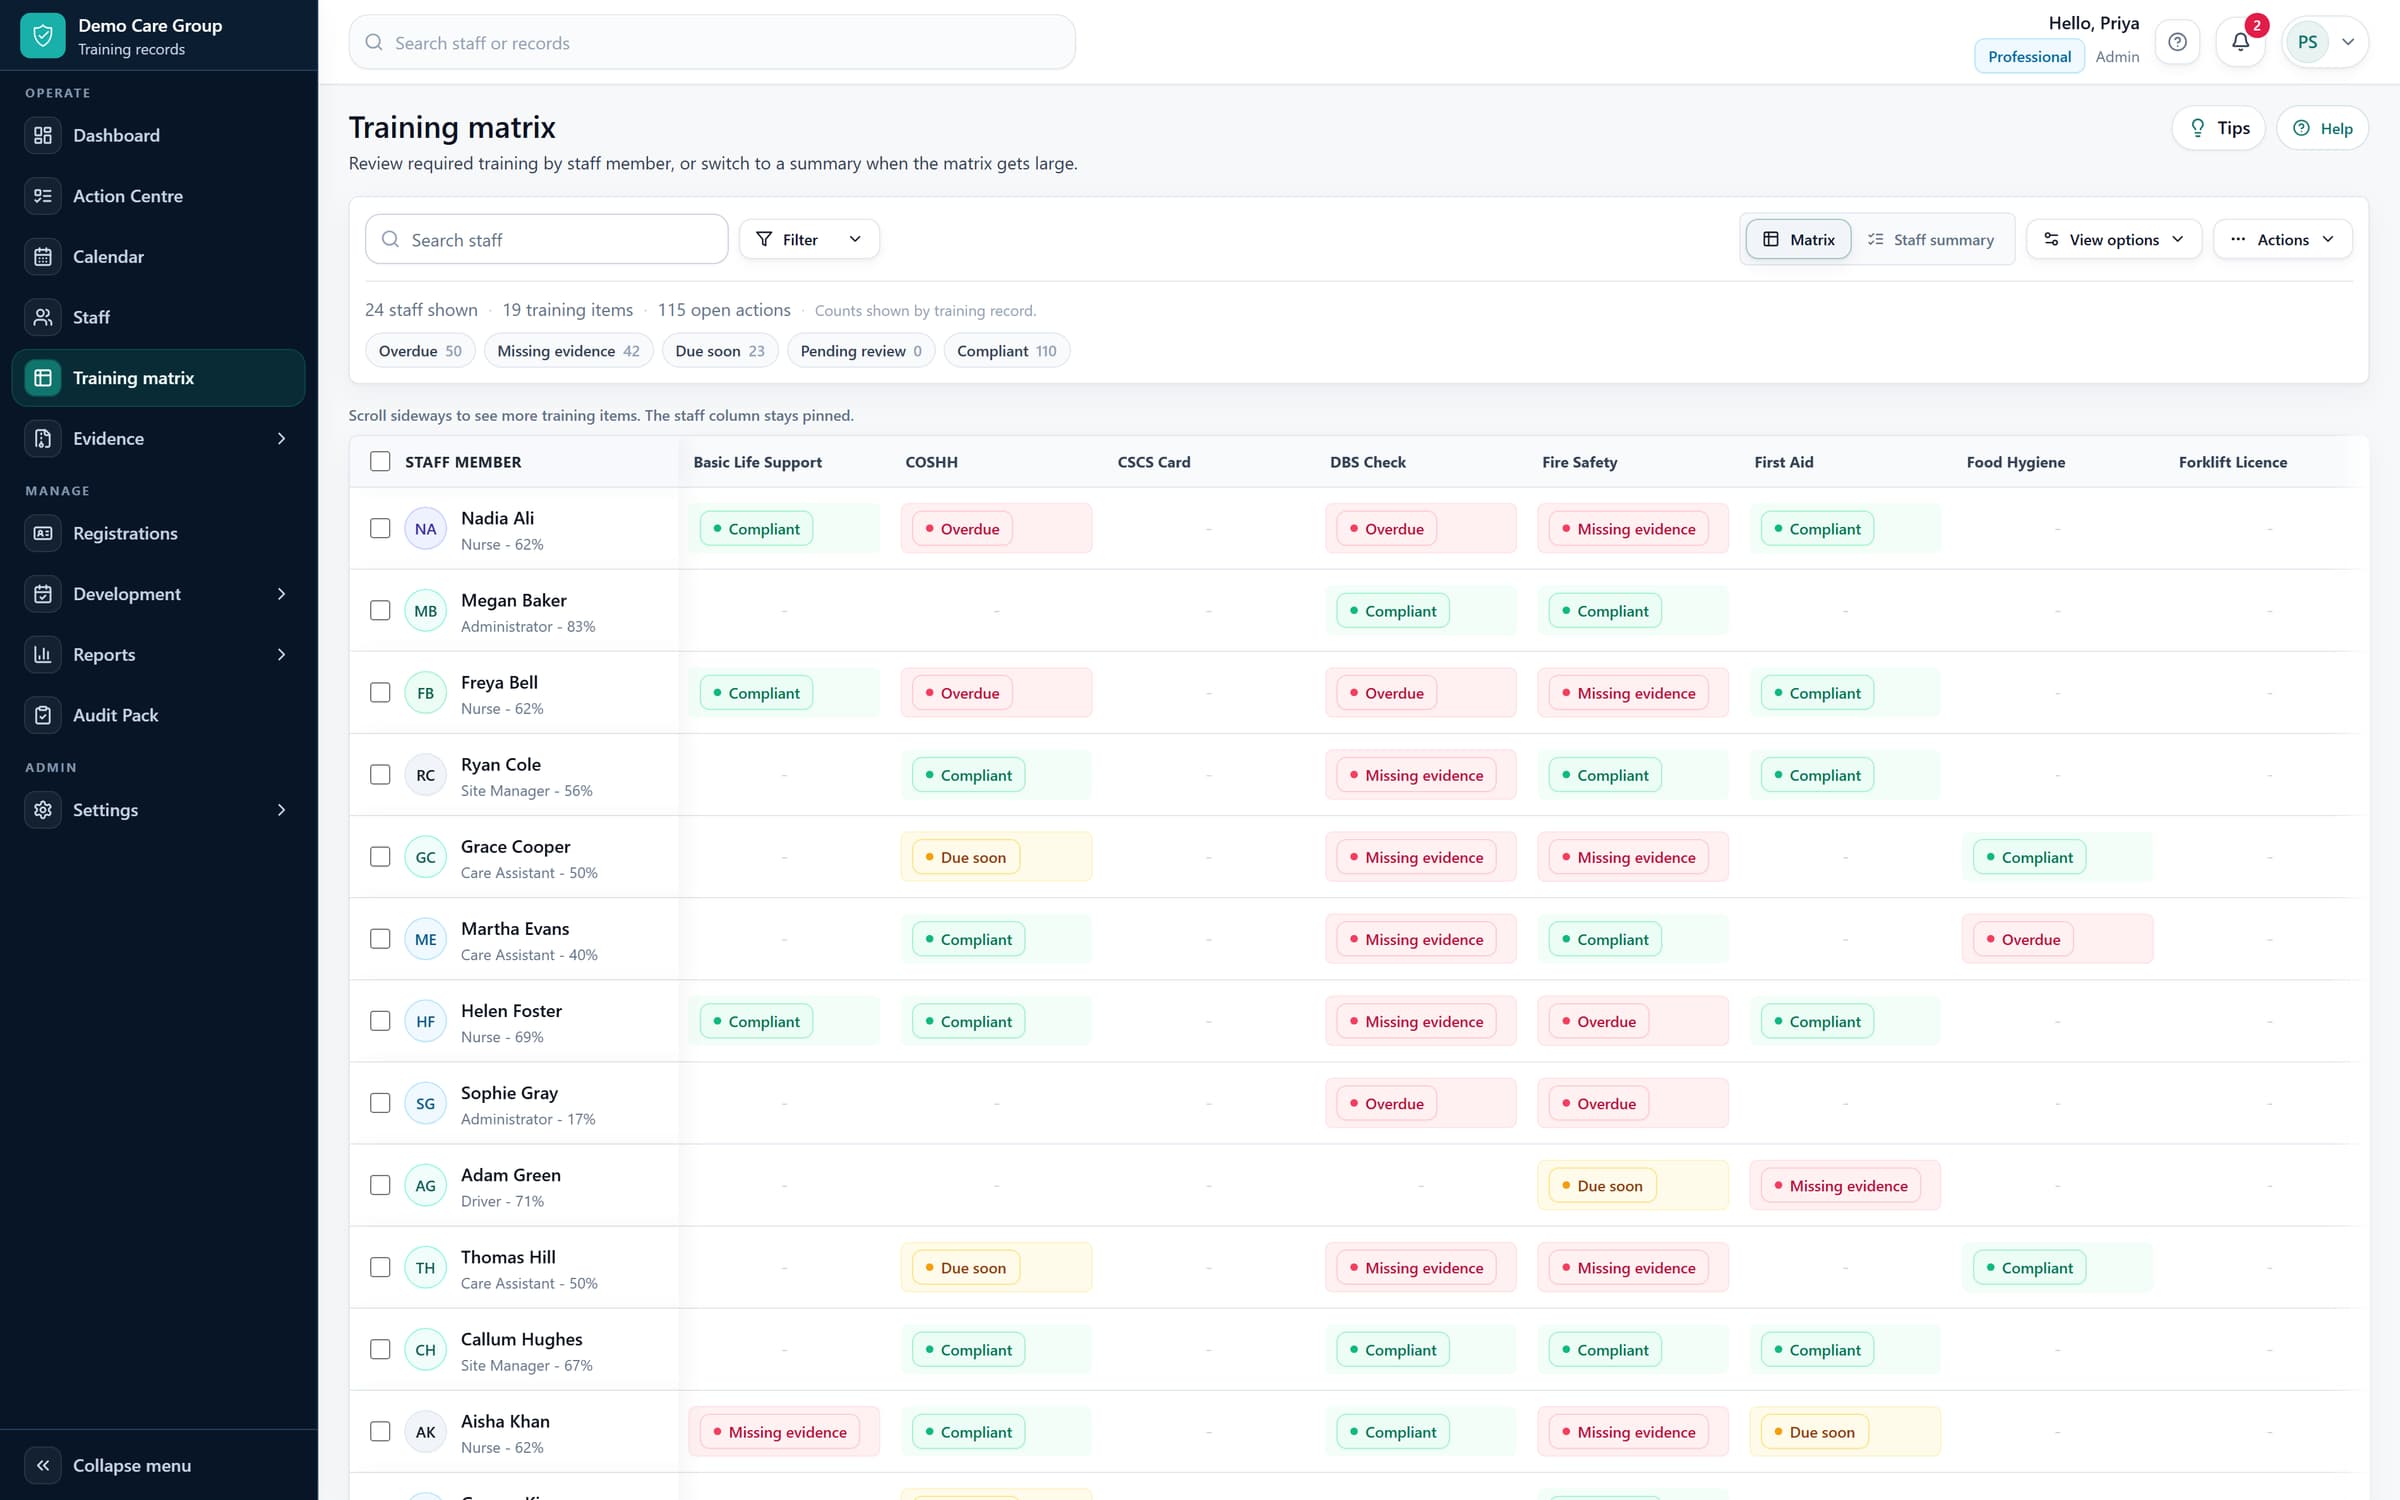Click the Calendar sidebar icon

point(43,256)
